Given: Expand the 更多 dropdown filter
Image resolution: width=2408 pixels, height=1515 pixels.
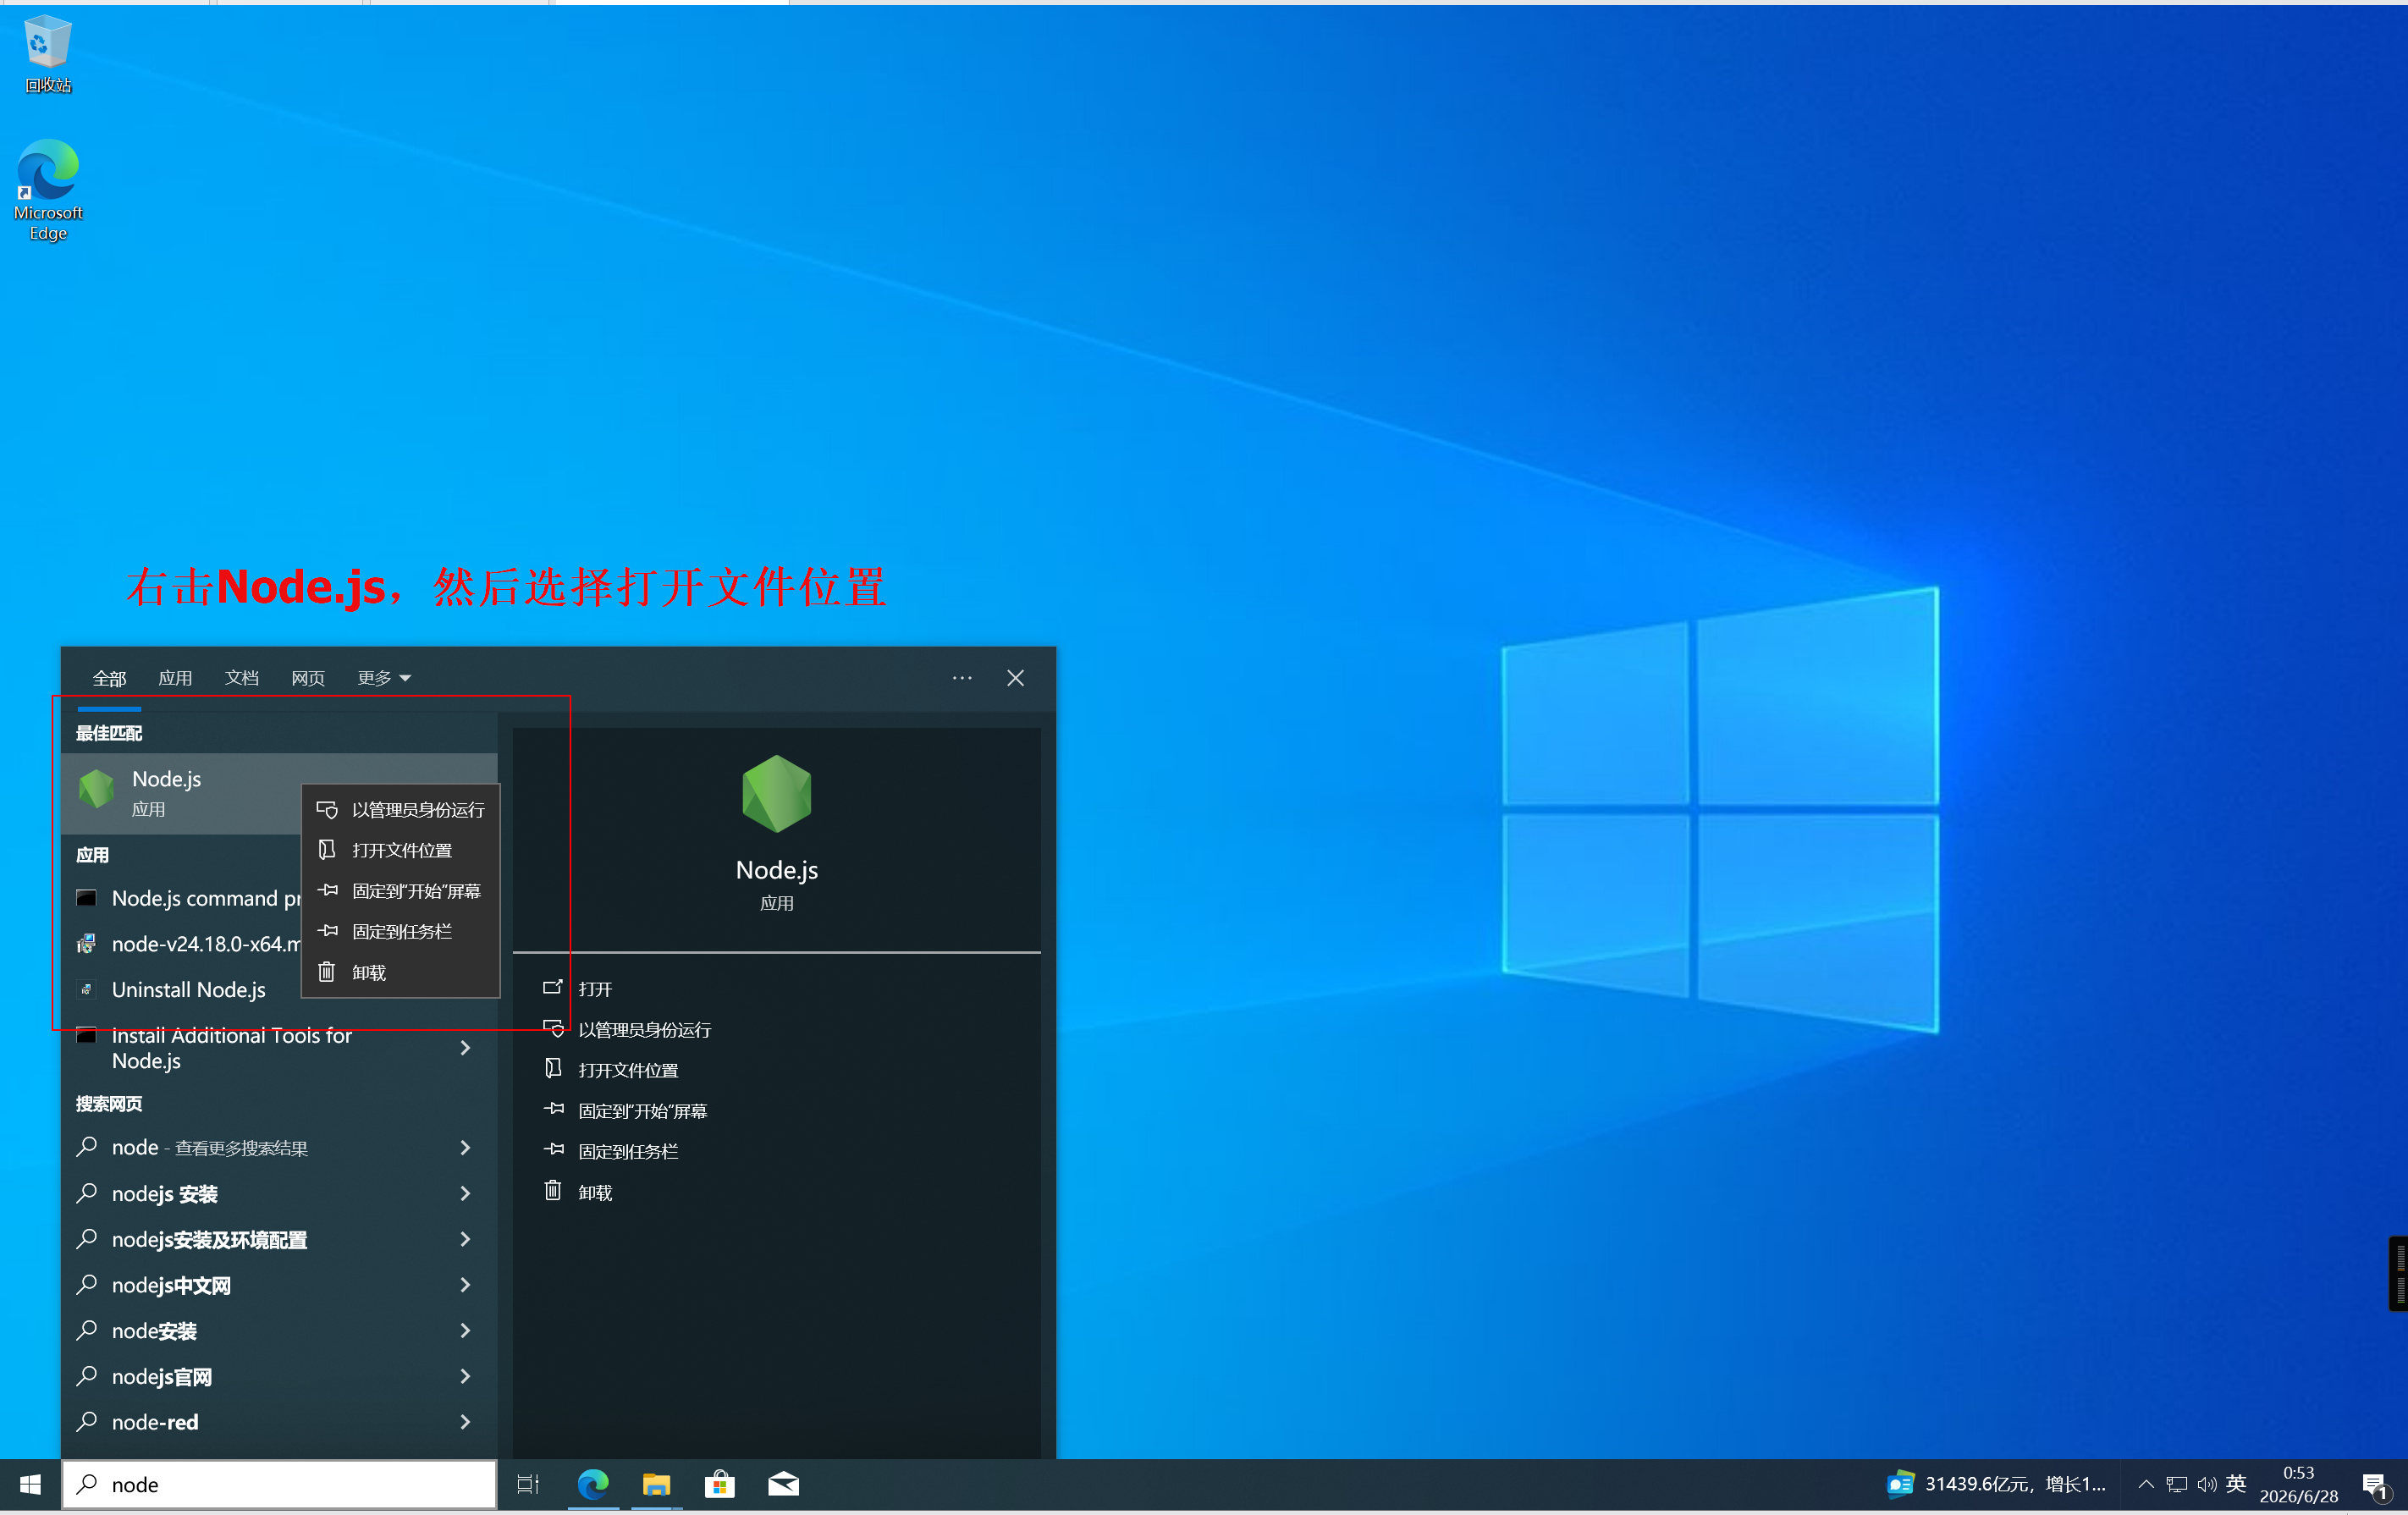Looking at the screenshot, I should click(x=384, y=678).
